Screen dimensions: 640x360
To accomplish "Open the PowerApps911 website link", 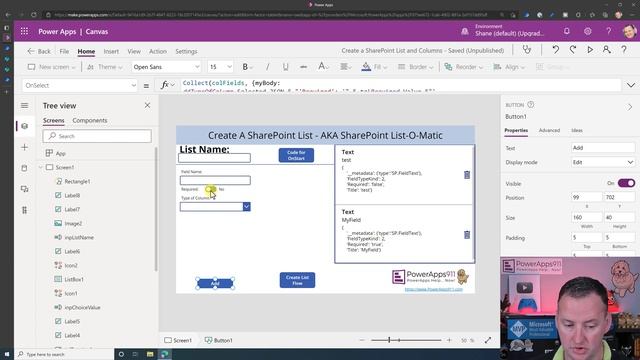I will 433,289.
